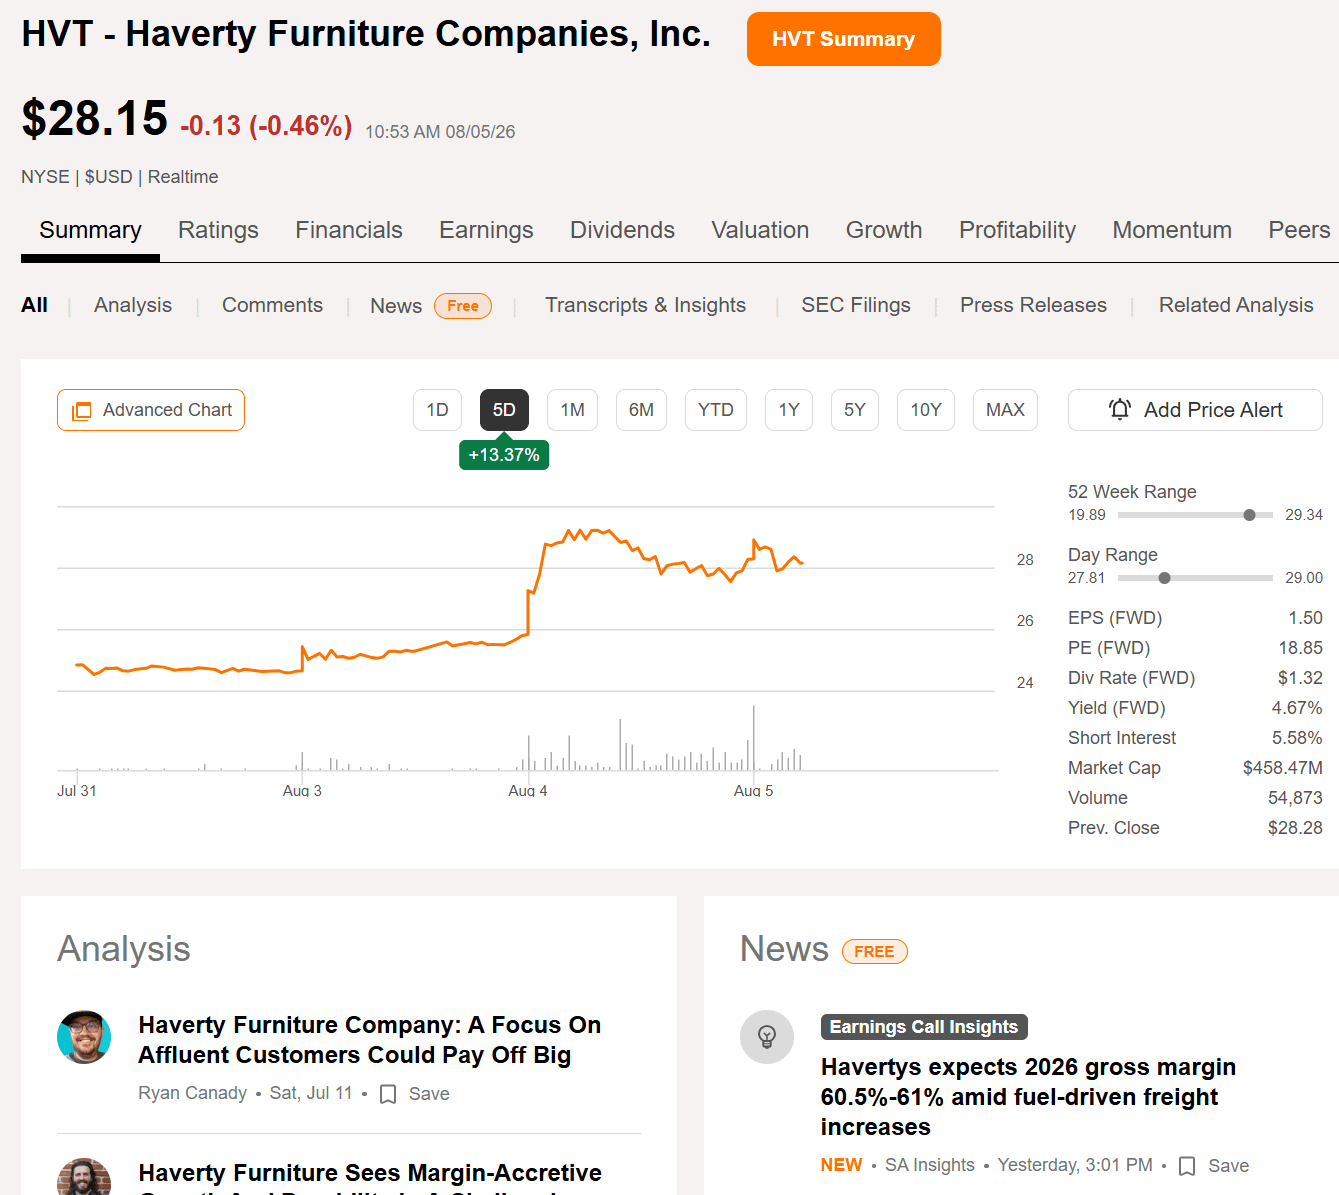The height and width of the screenshot is (1195, 1339).
Task: Go to the Earnings tab
Action: (x=486, y=230)
